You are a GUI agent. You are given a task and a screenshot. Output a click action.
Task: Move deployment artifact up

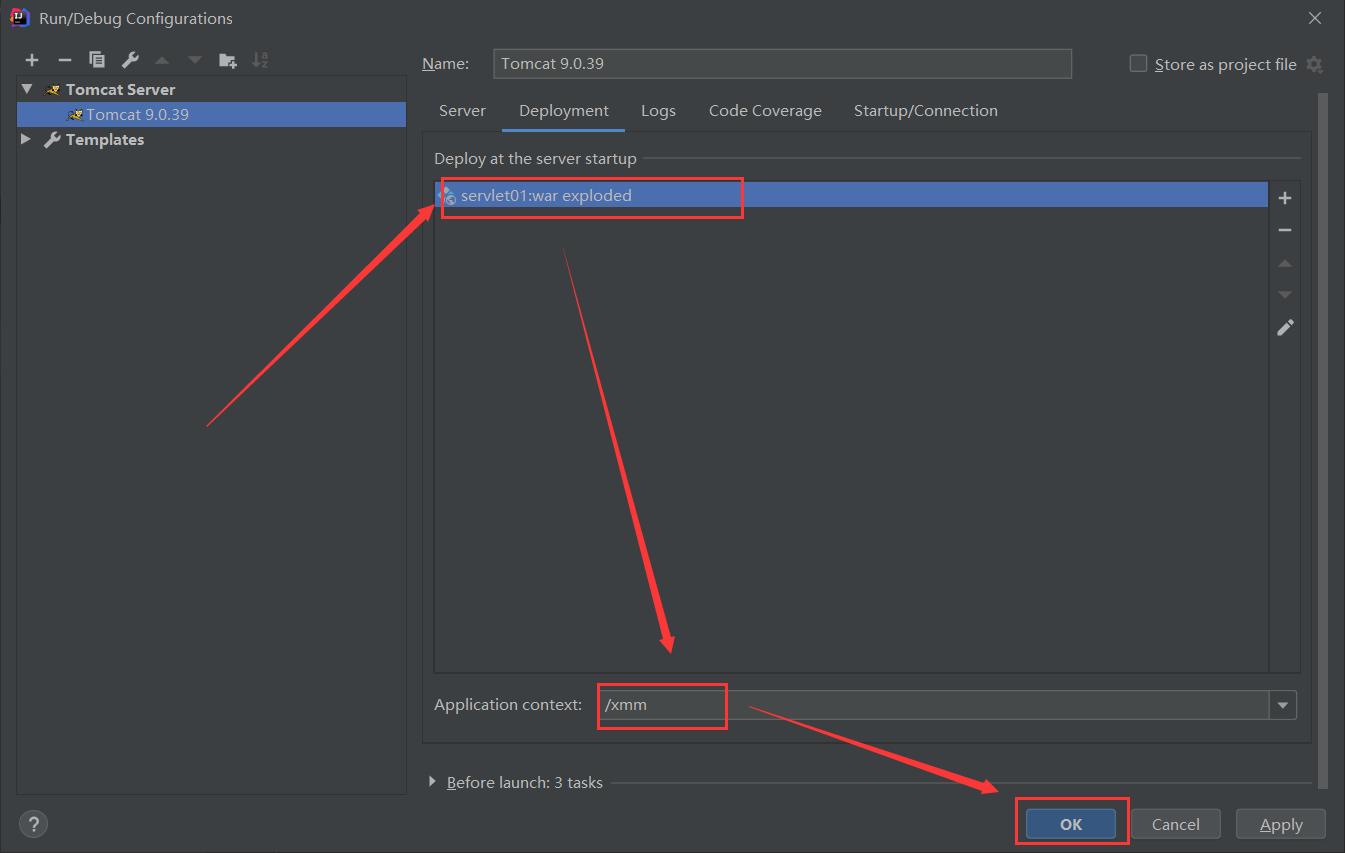click(x=1285, y=263)
